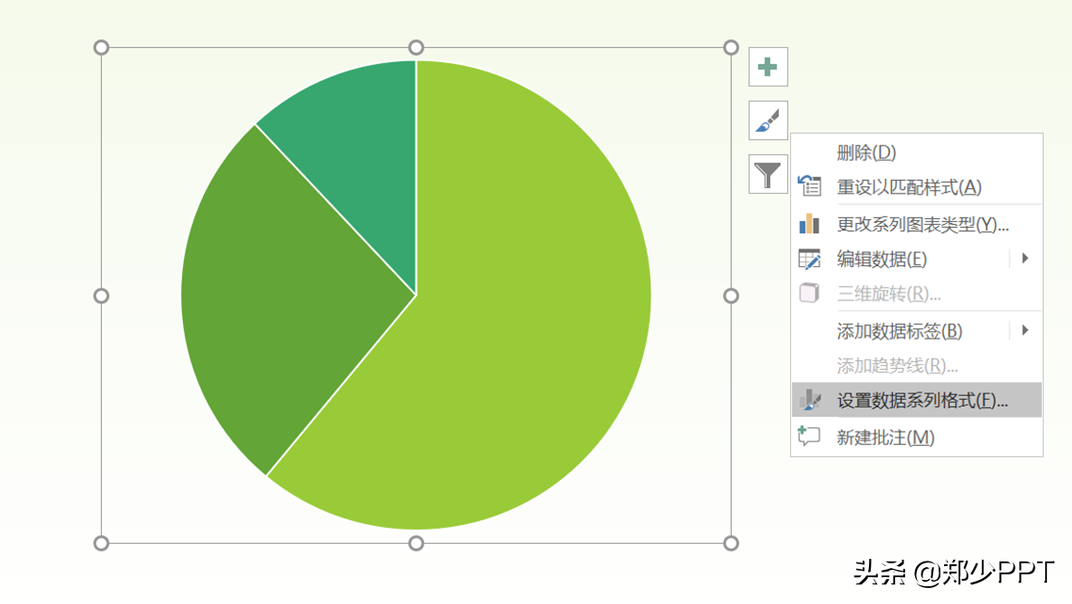The image size is (1072, 604).
Task: Open the Chart Filters funnel button
Action: [768, 174]
